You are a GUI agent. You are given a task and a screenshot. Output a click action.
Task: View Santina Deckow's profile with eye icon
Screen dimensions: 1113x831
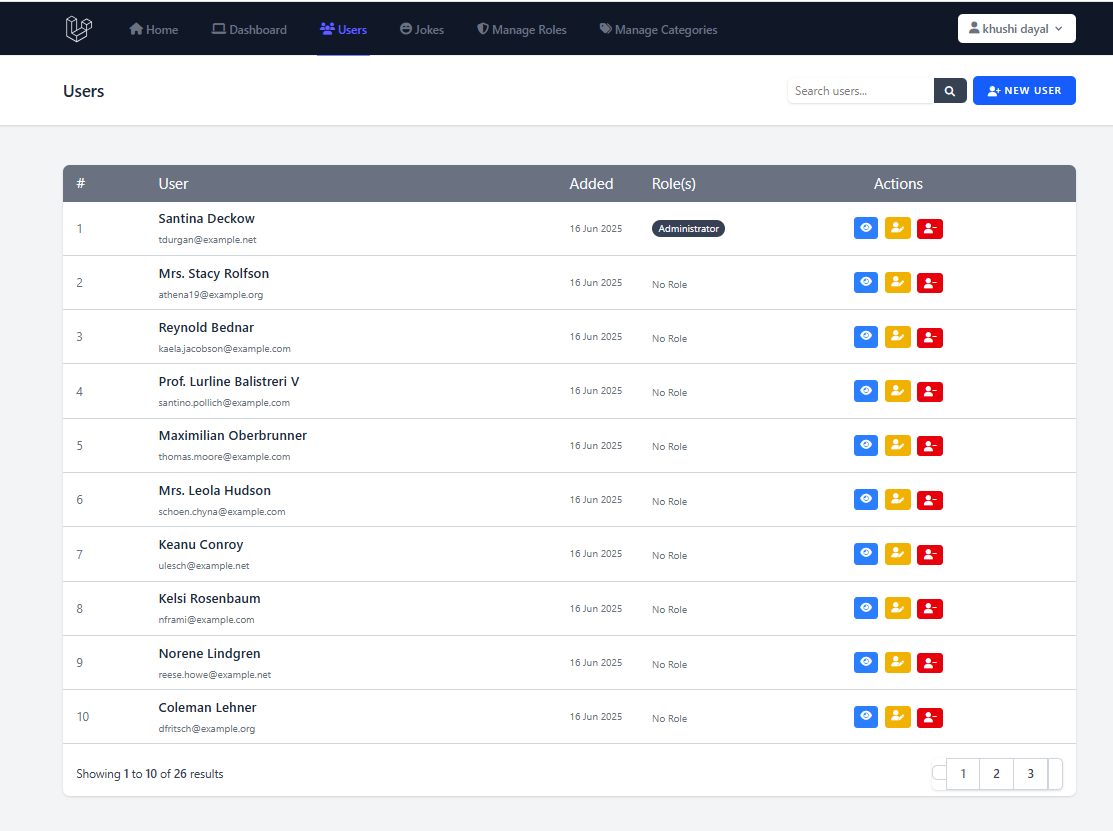866,228
